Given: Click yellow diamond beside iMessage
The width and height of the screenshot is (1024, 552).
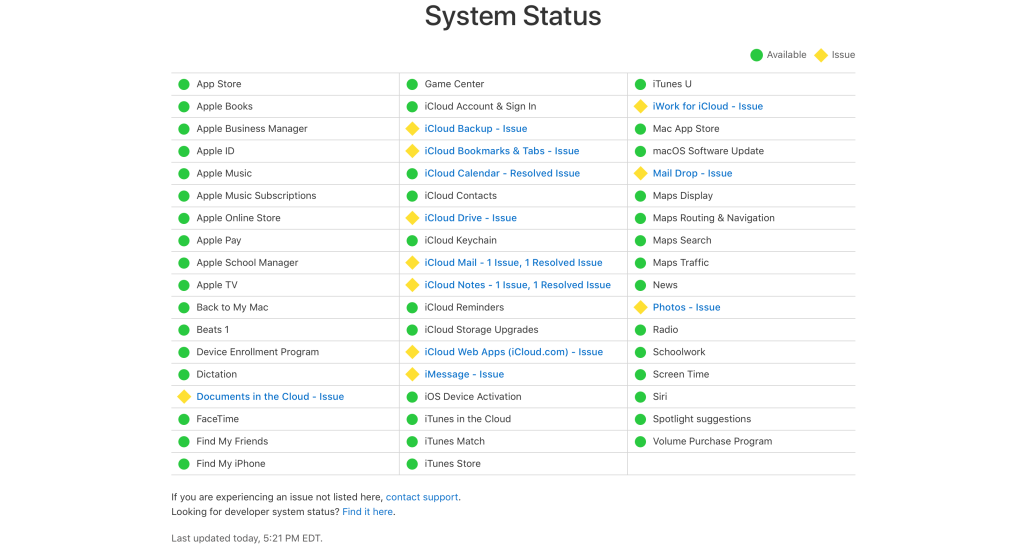Looking at the screenshot, I should click(x=412, y=374).
